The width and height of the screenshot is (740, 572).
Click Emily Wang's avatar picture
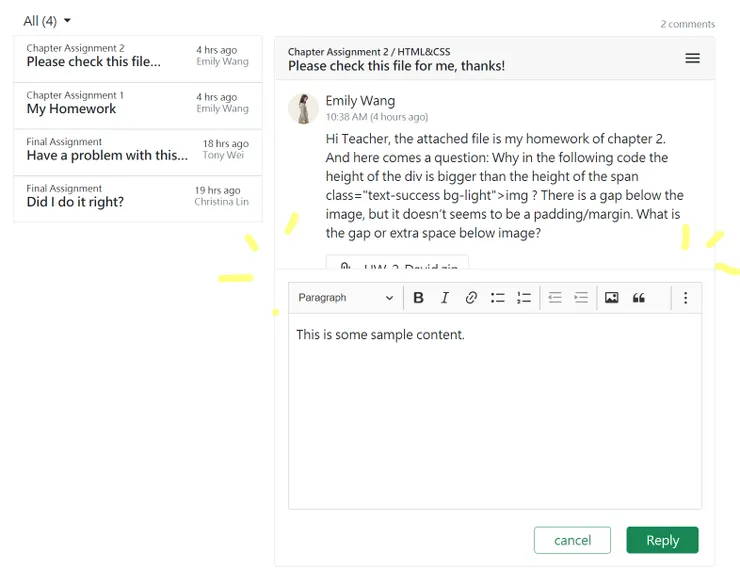point(303,108)
